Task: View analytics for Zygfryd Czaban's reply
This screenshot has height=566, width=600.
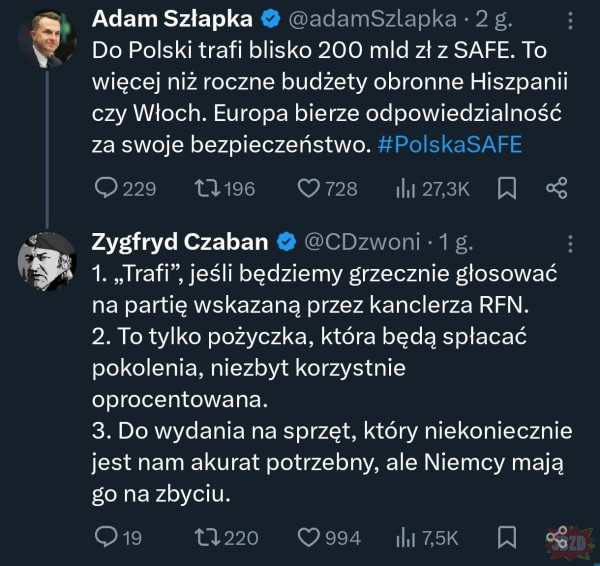Action: click(408, 538)
